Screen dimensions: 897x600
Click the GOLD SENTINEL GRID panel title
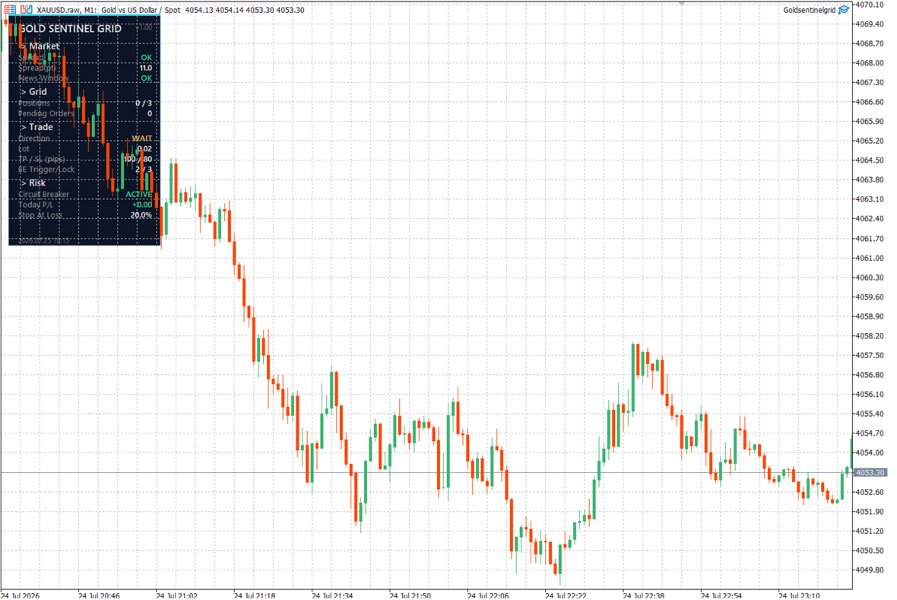[x=70, y=29]
